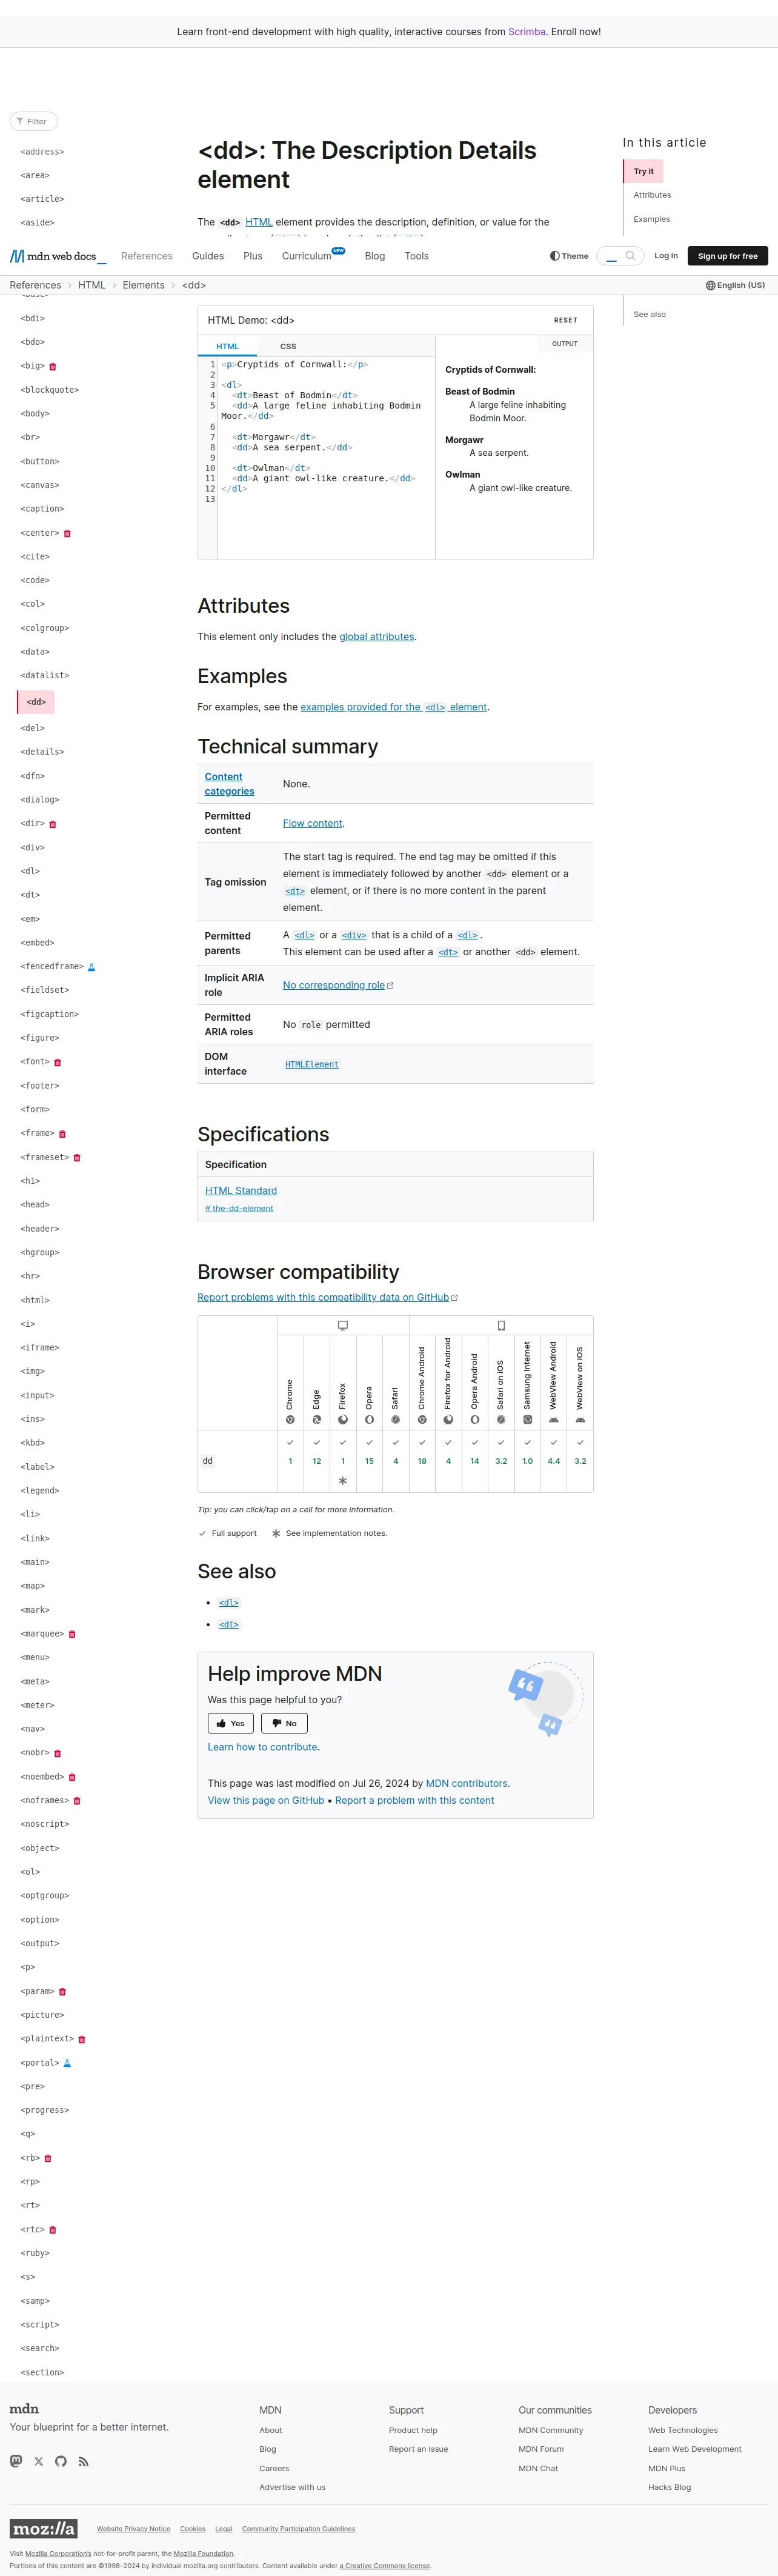
Task: Toggle the Theme switcher
Action: pyautogui.click(x=569, y=256)
